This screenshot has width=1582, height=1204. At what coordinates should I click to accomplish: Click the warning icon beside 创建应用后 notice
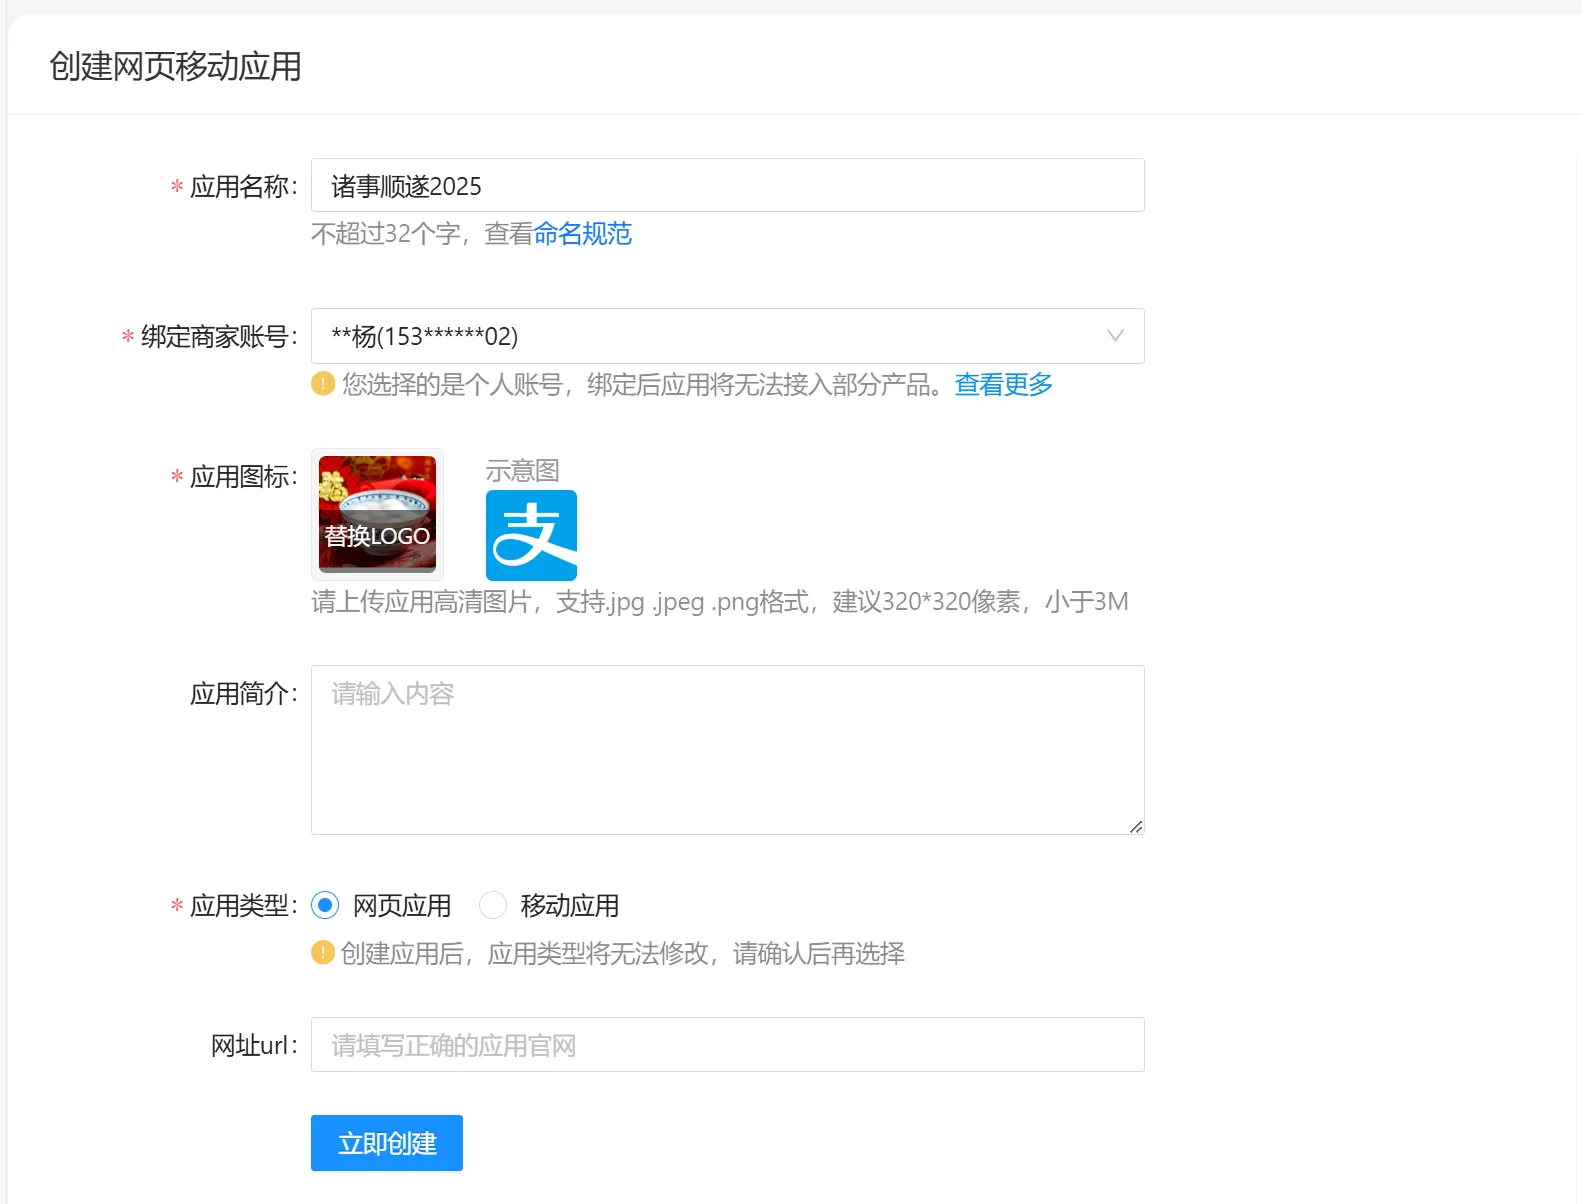pos(323,953)
